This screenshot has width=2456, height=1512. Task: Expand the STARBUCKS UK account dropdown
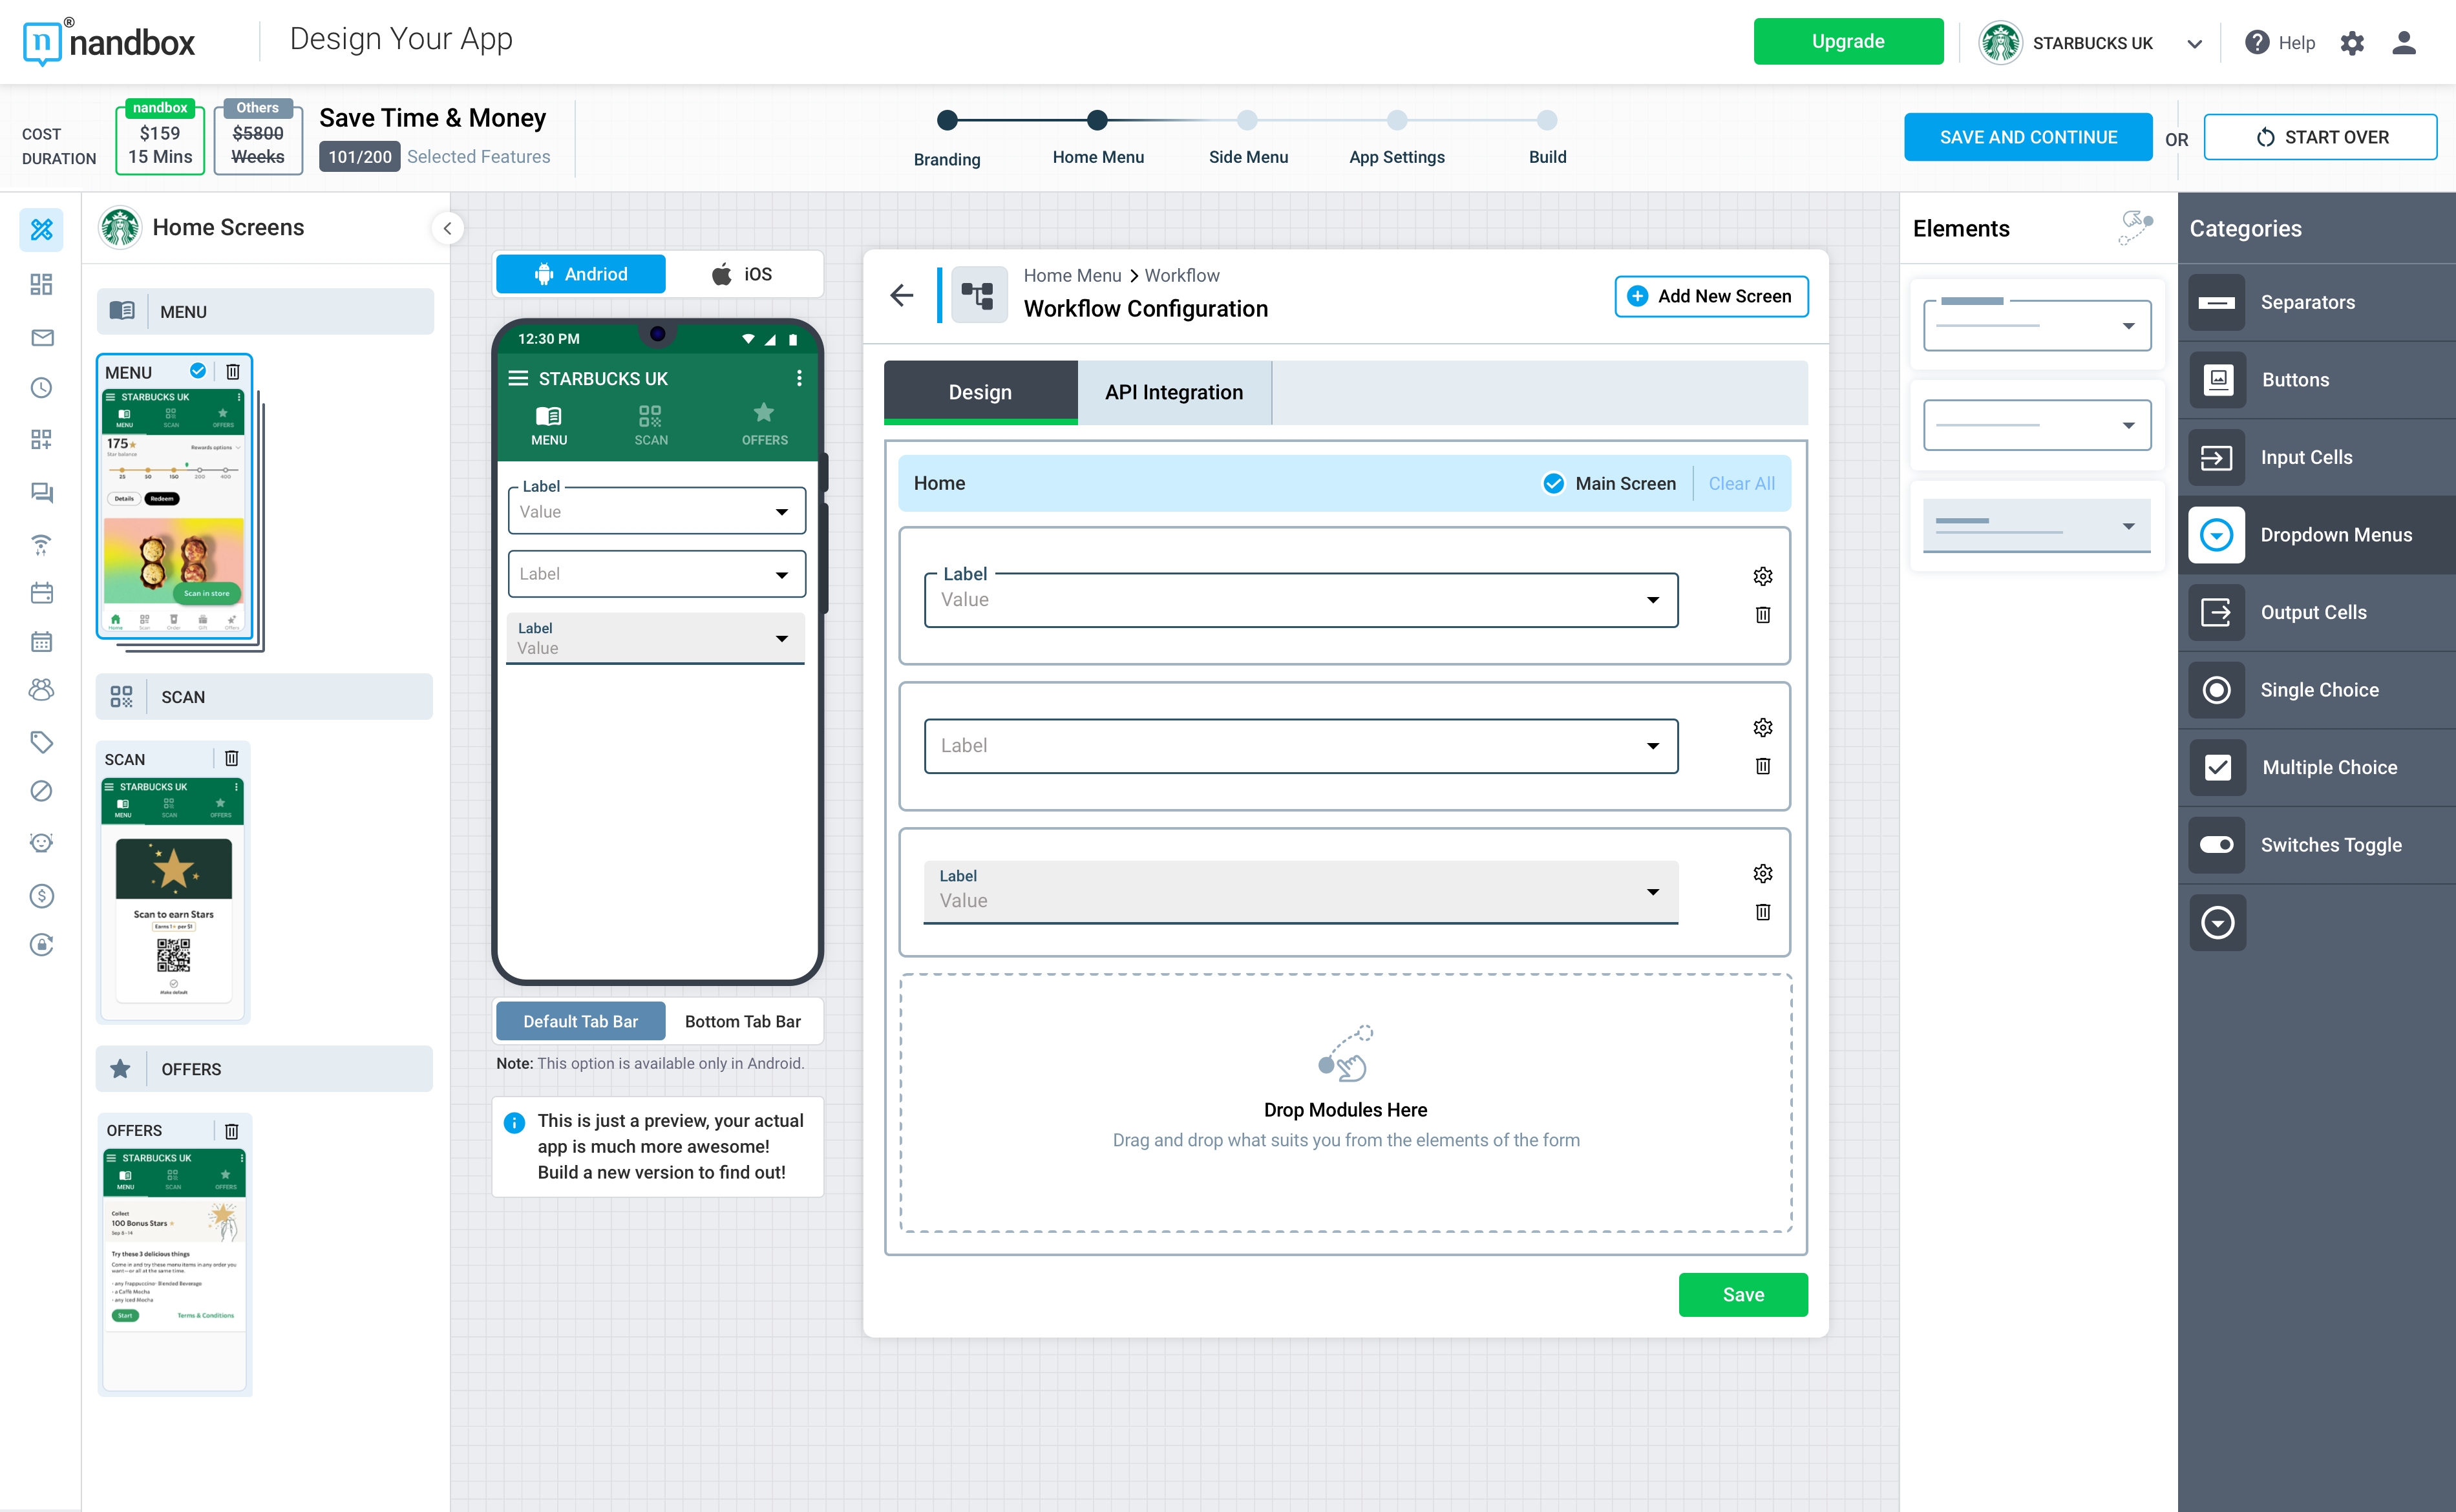pos(2194,43)
